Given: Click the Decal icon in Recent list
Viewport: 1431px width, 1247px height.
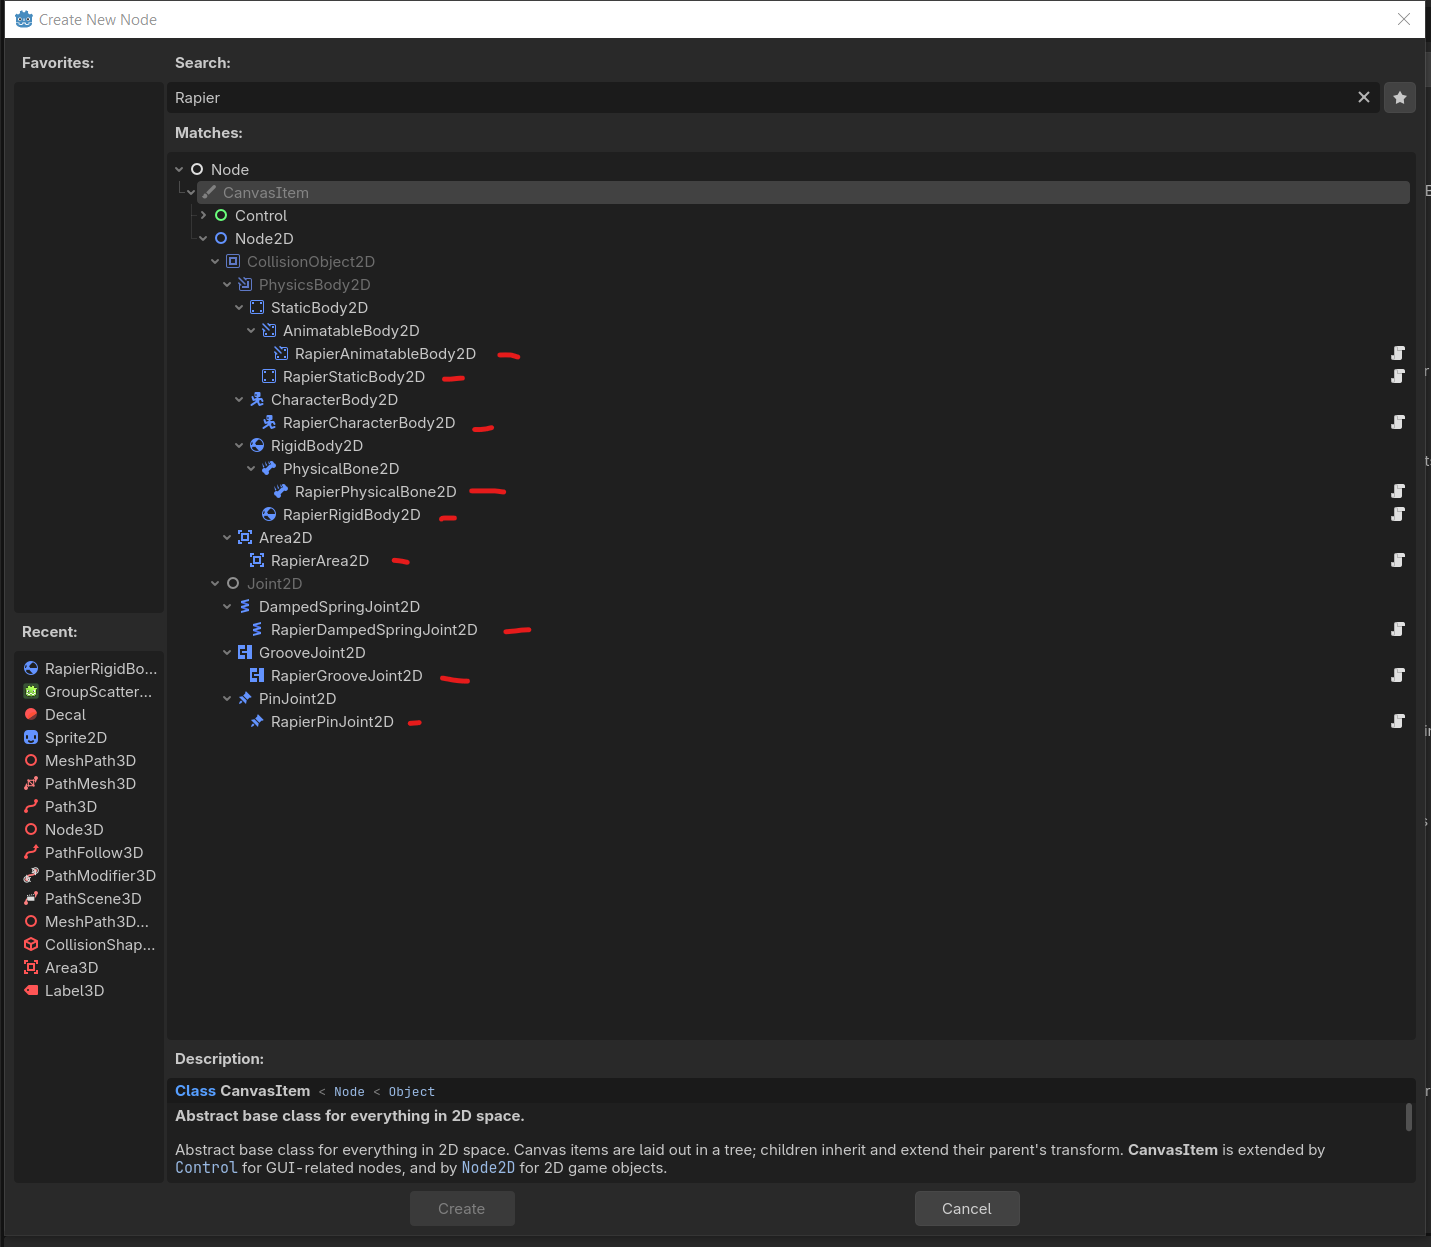Looking at the screenshot, I should click(31, 715).
